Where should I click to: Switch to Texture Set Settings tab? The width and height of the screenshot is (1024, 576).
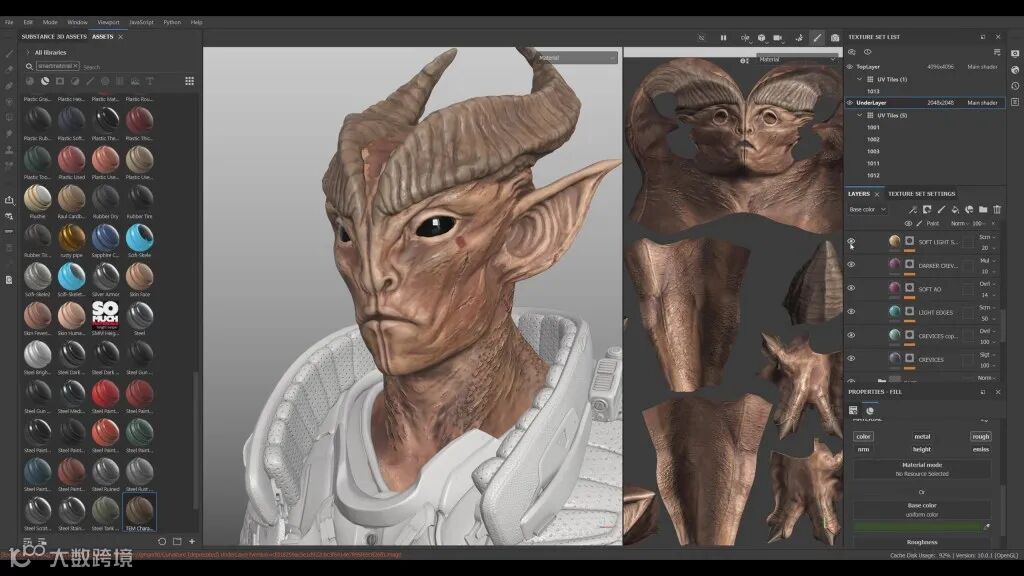pyautogui.click(x=921, y=194)
